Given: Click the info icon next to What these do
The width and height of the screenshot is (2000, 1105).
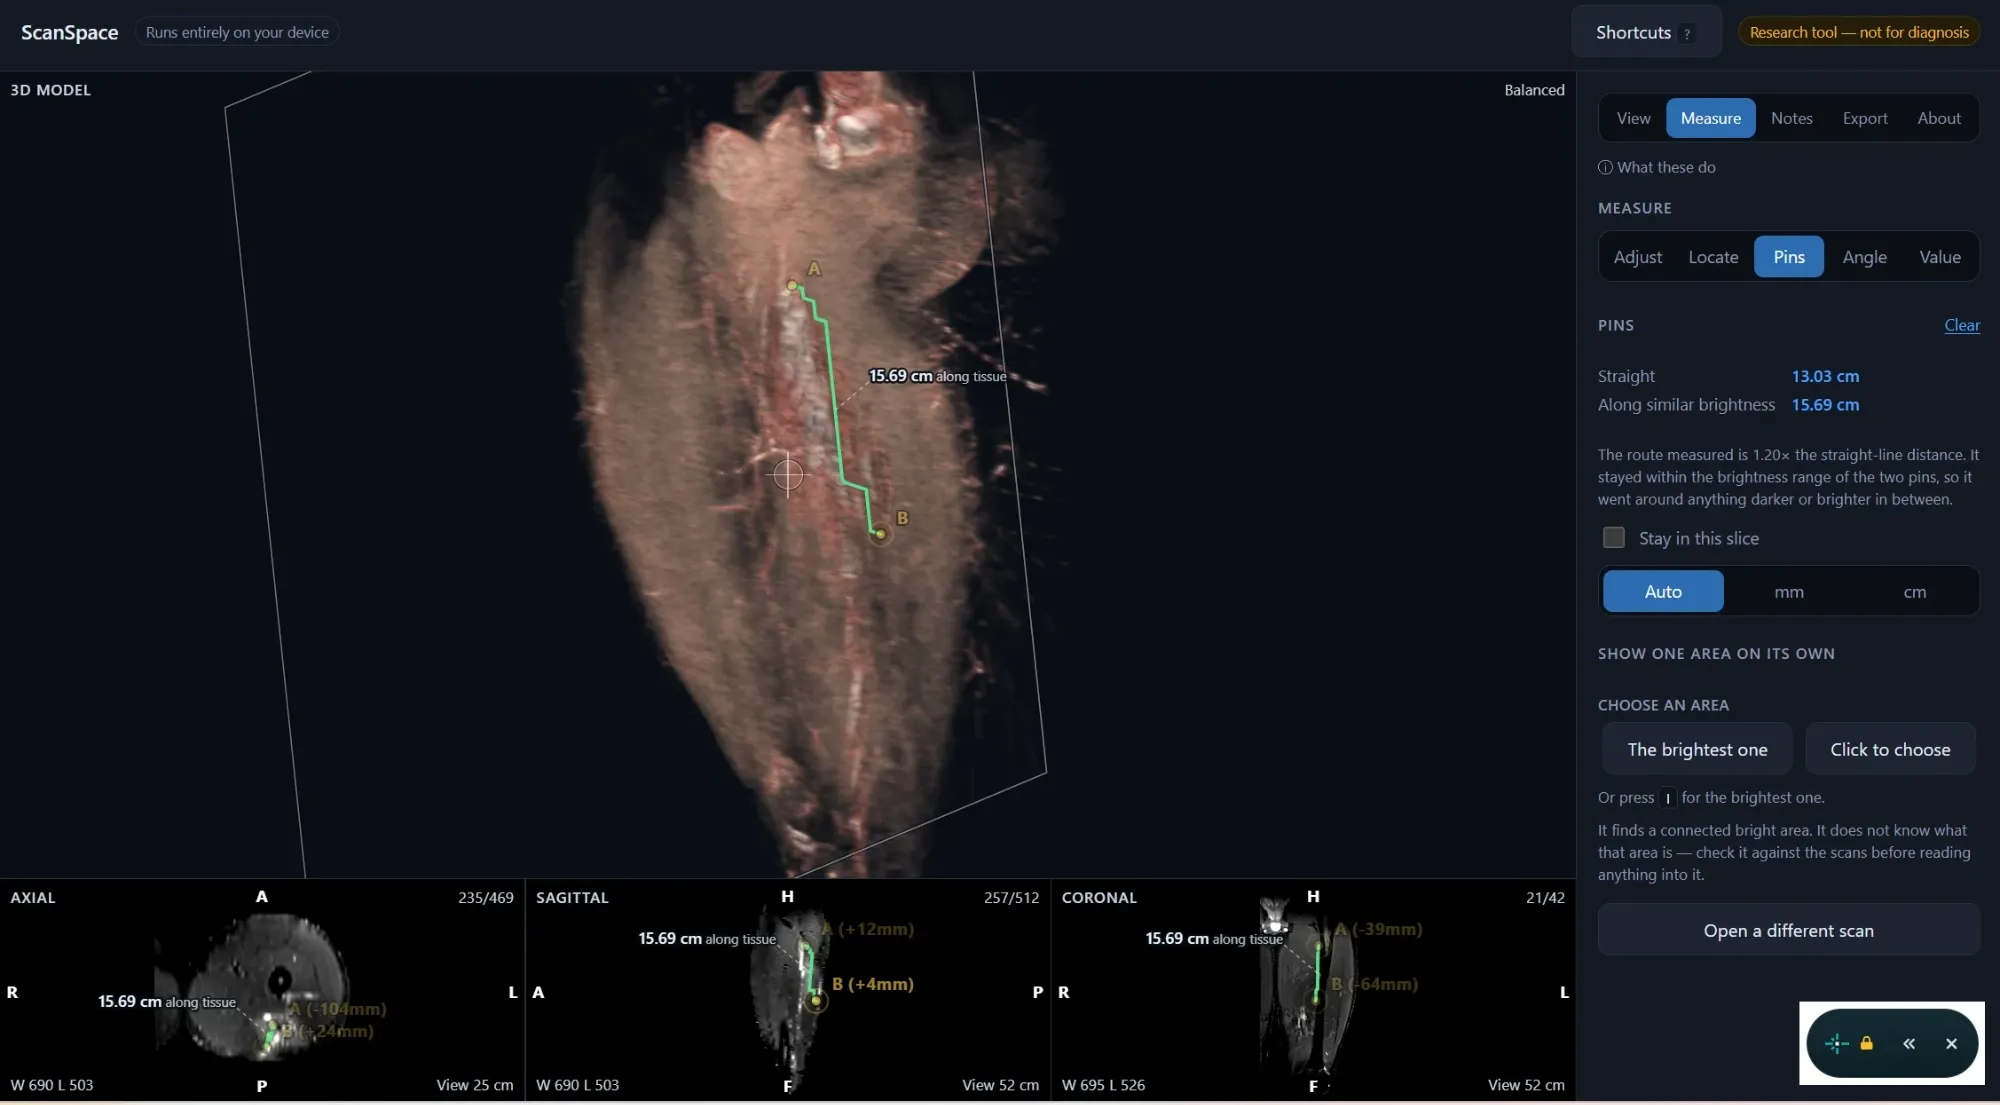Looking at the screenshot, I should (x=1605, y=167).
